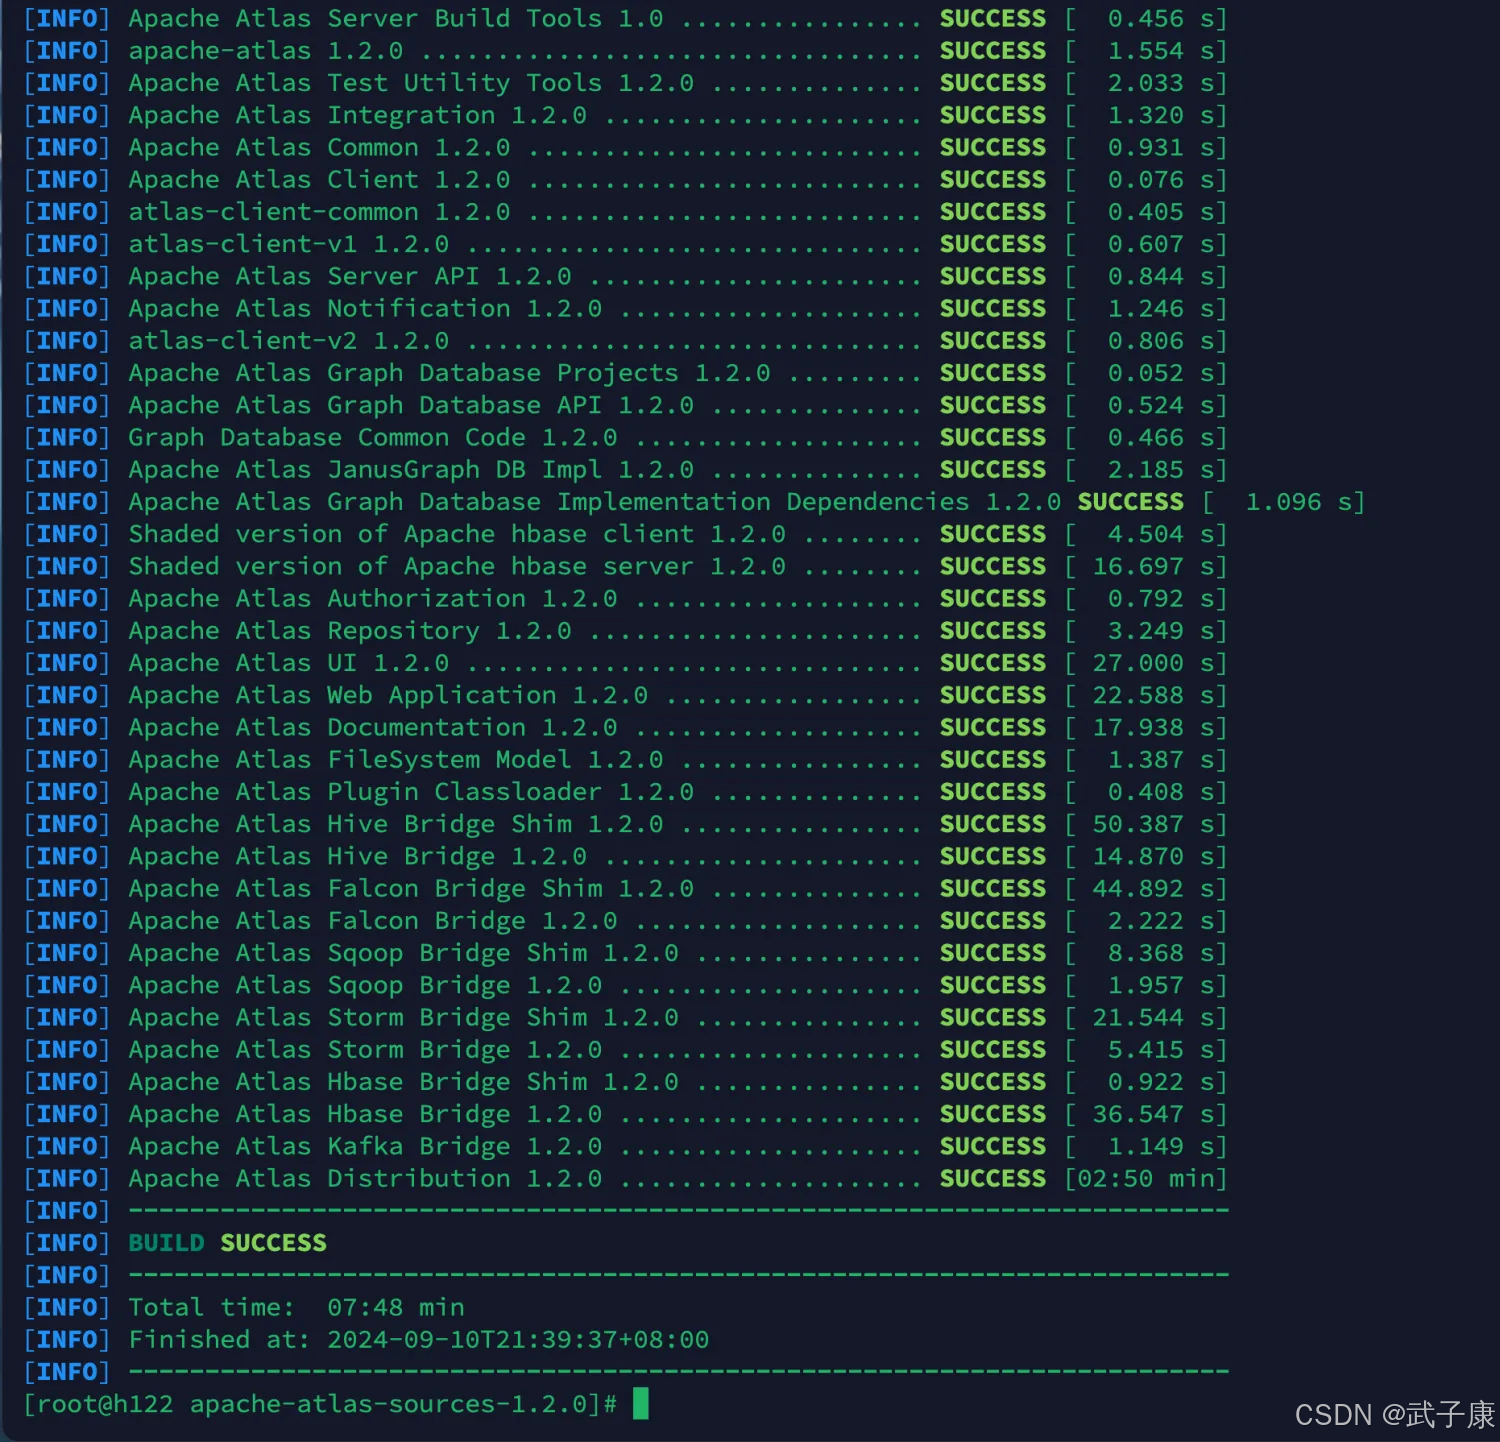This screenshot has width=1500, height=1442.
Task: Click 'Apache Atlas Storm Bridge Shim 1.2.0' text
Action: pyautogui.click(x=404, y=1018)
